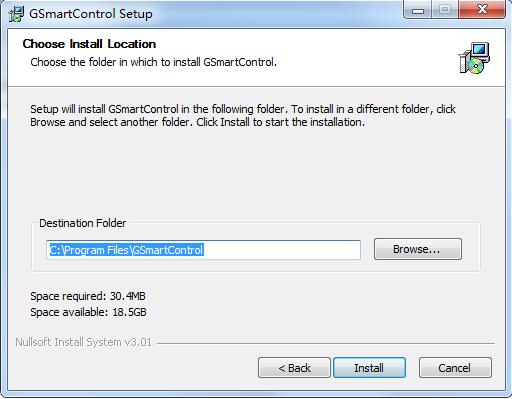
Task: Click the highlighted C:\Program Files\GSmartControl path
Action: (127, 250)
